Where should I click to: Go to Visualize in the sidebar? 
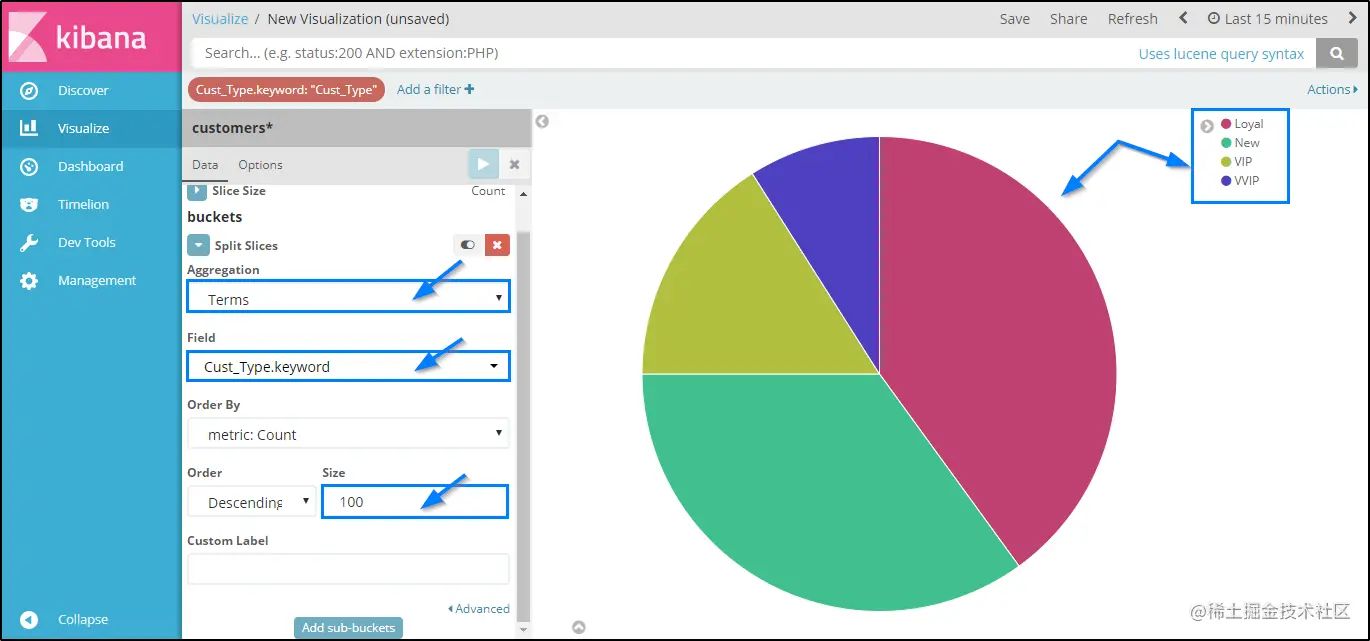click(x=83, y=128)
